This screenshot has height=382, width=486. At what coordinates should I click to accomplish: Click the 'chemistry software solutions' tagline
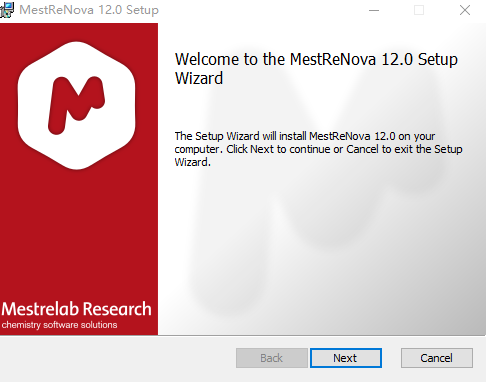(x=59, y=325)
